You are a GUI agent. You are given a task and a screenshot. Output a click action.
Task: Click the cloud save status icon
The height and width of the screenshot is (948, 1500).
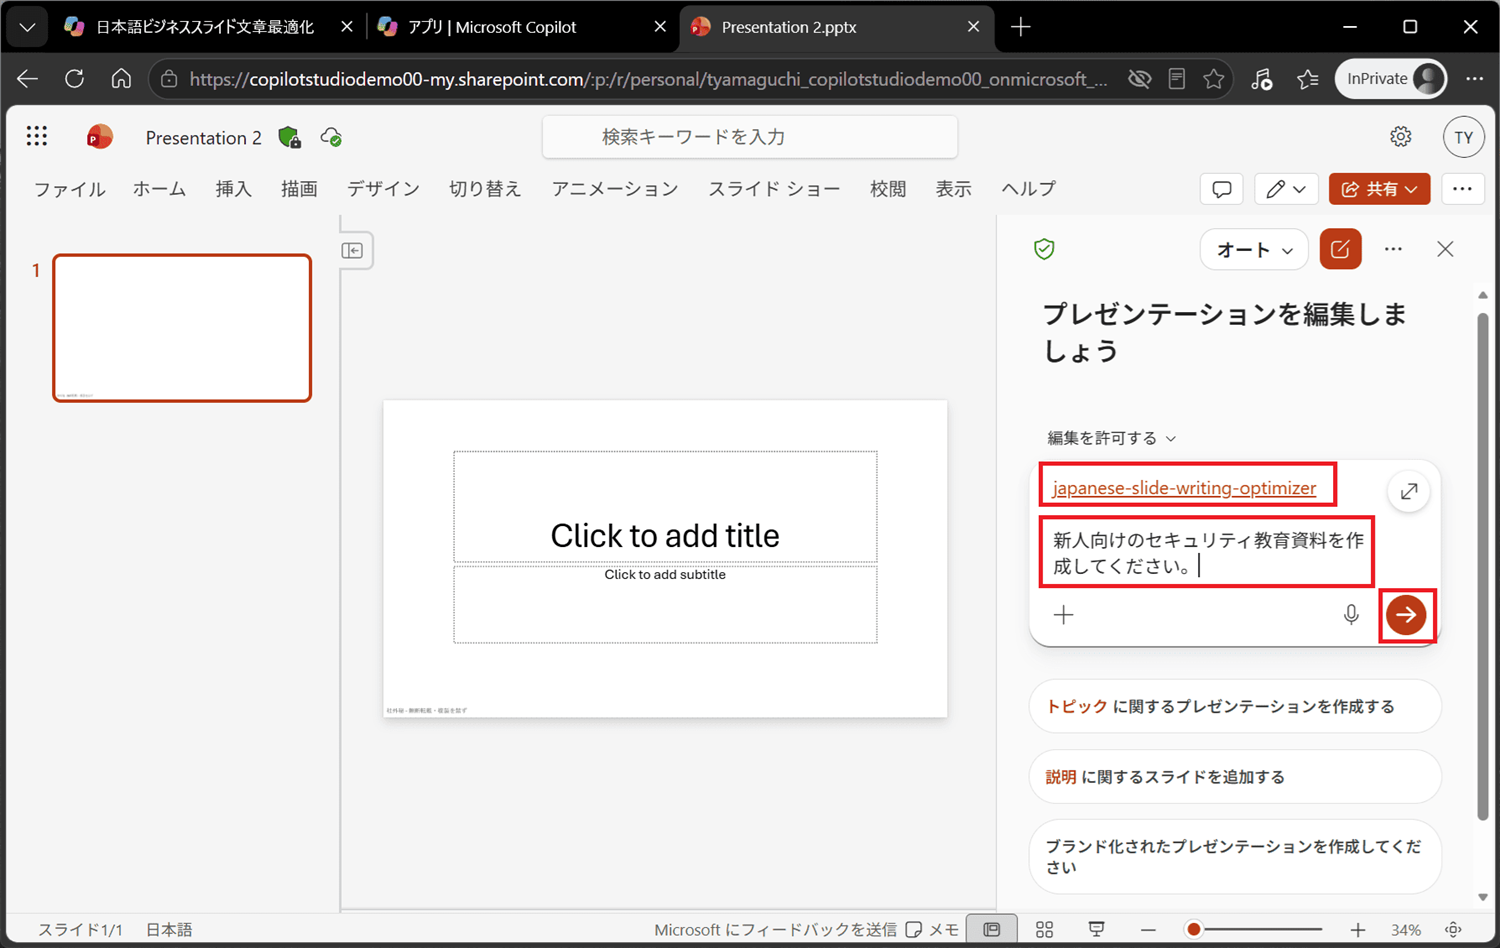(331, 137)
